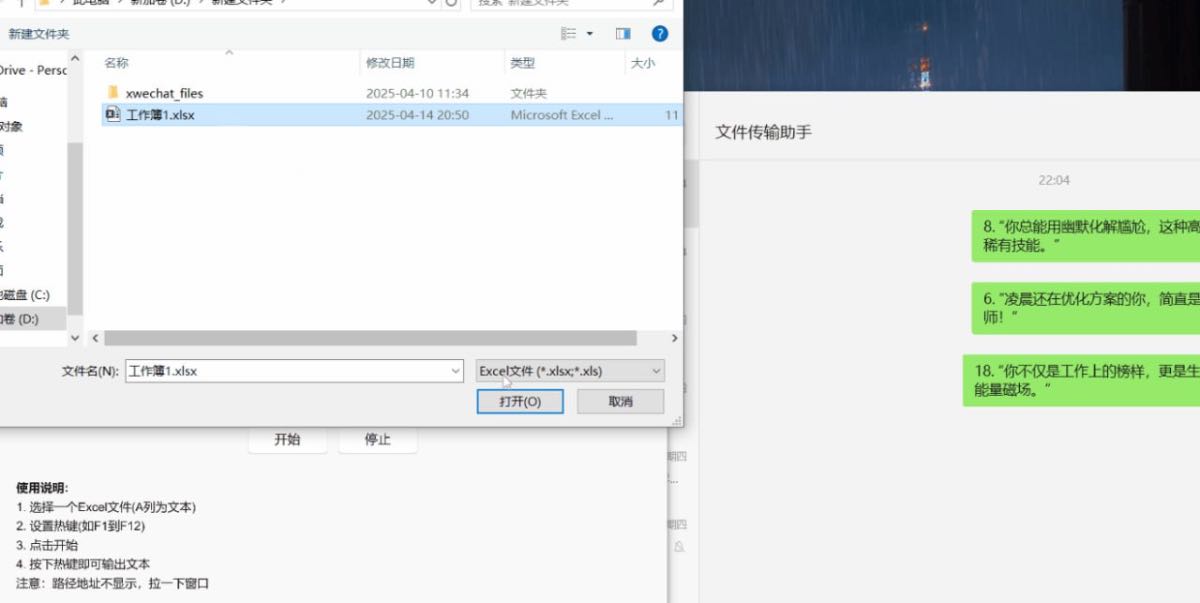
Task: Open the view options dropdown arrow
Action: tap(590, 34)
